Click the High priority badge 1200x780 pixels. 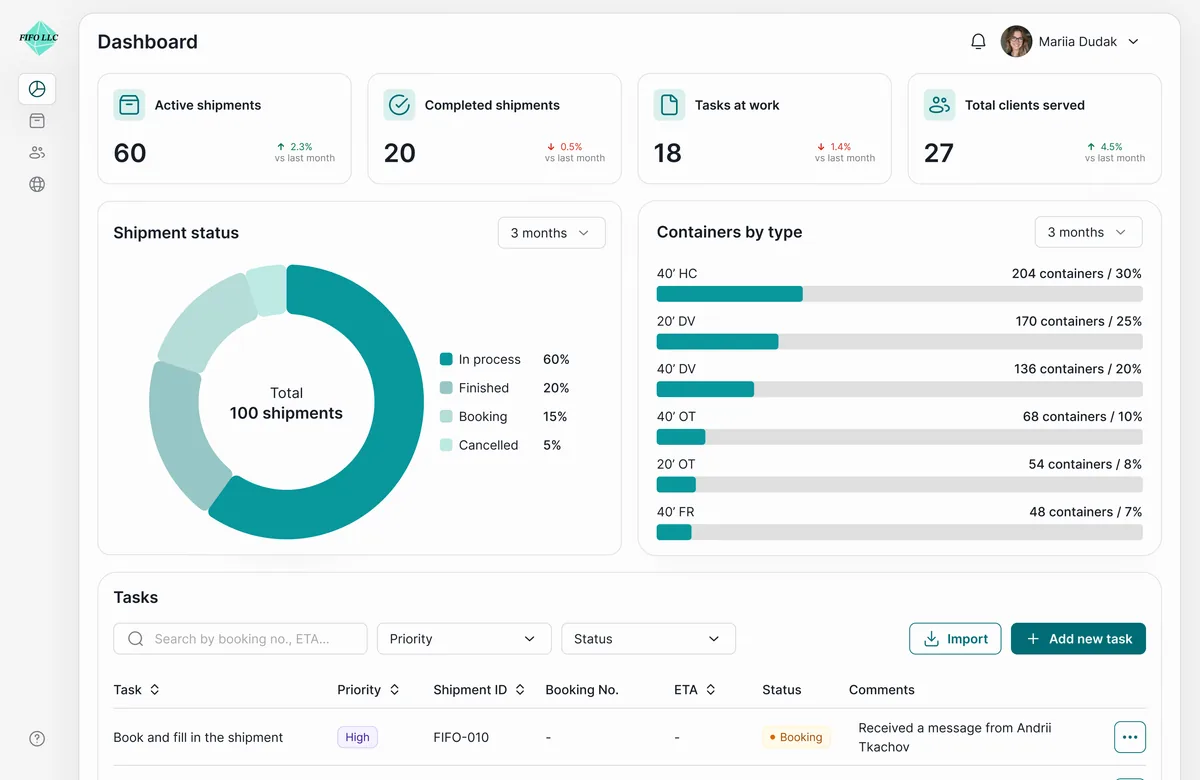(x=357, y=737)
